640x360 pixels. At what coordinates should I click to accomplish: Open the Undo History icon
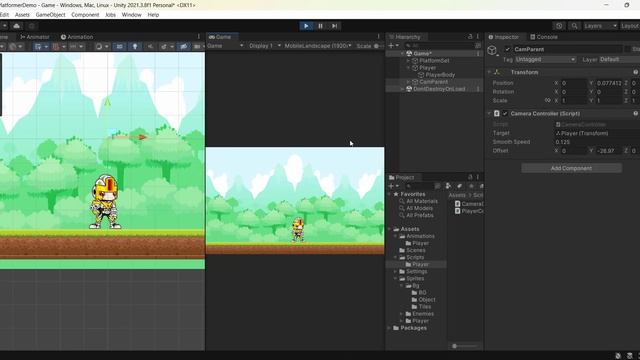click(559, 26)
